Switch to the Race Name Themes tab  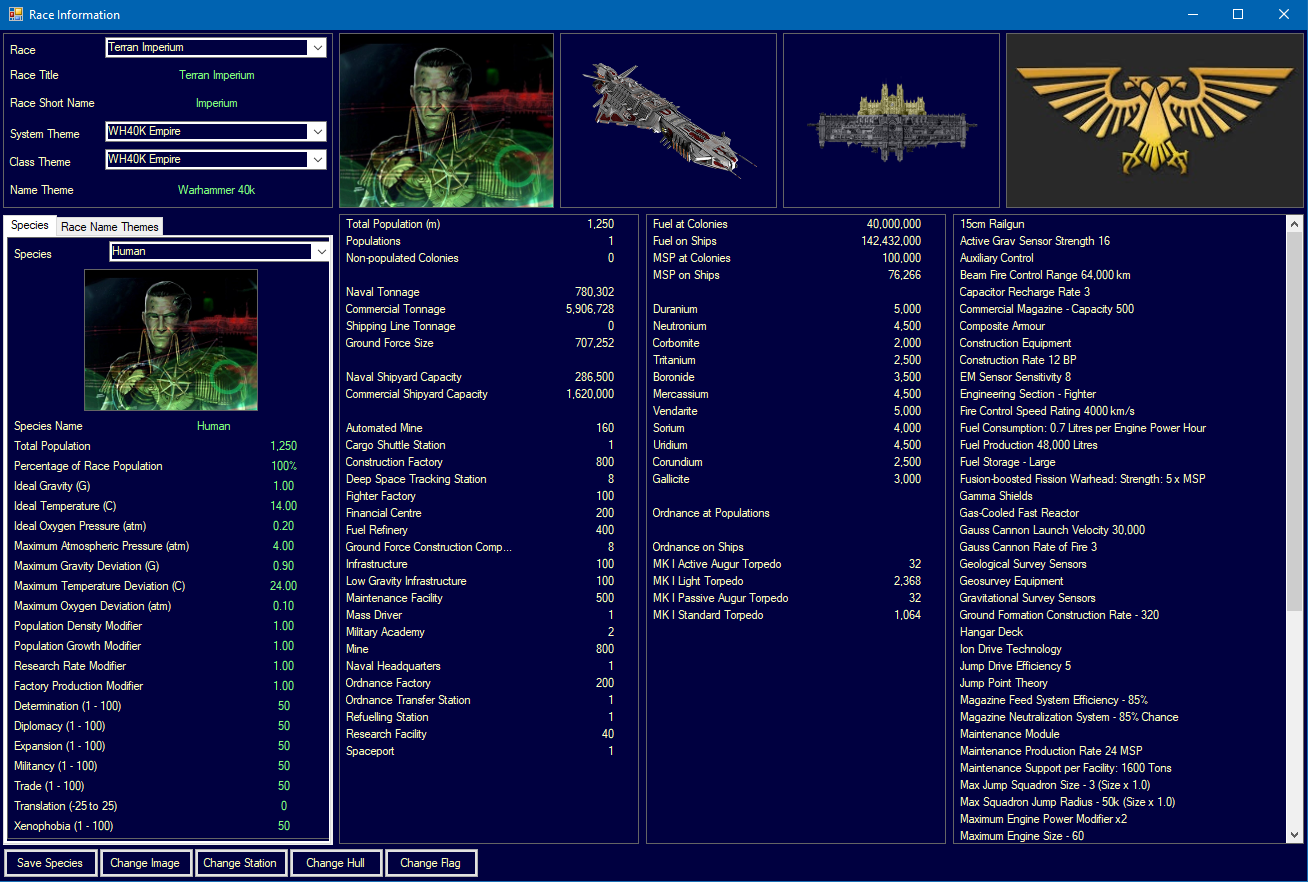pyautogui.click(x=110, y=227)
